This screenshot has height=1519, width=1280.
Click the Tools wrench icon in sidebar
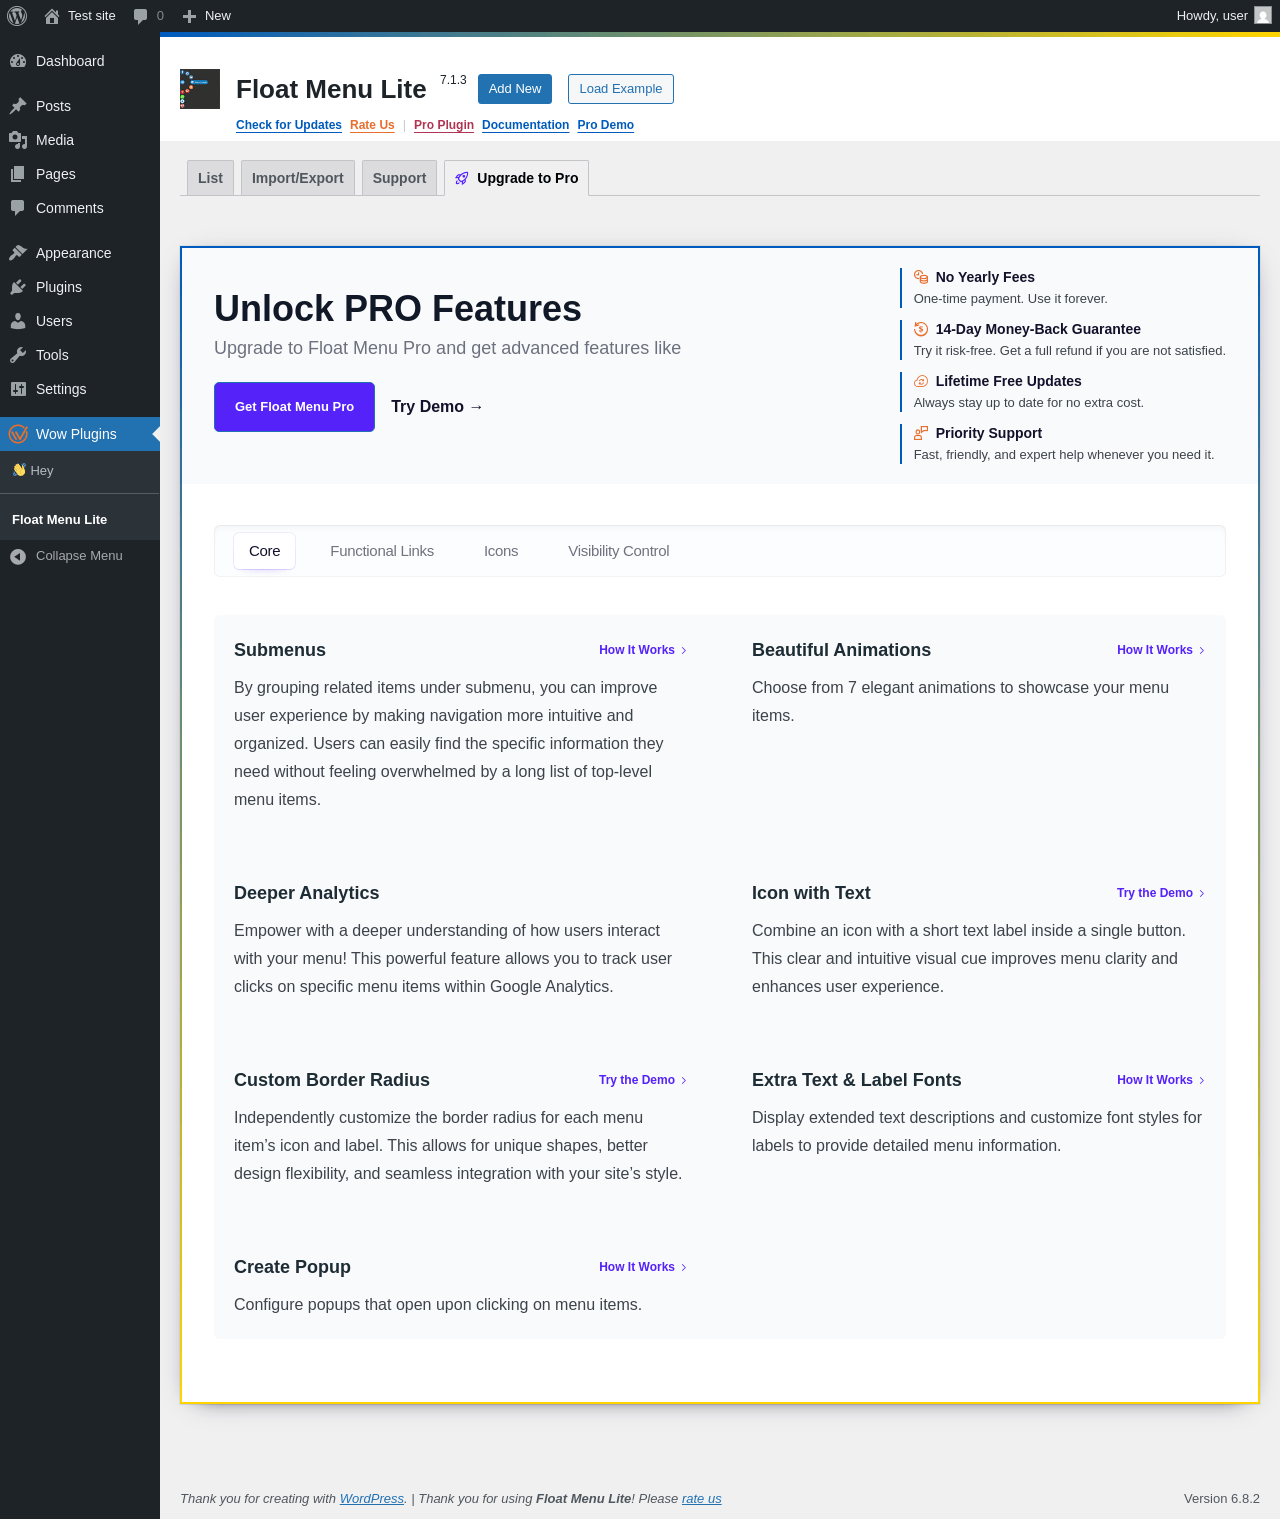(x=18, y=355)
